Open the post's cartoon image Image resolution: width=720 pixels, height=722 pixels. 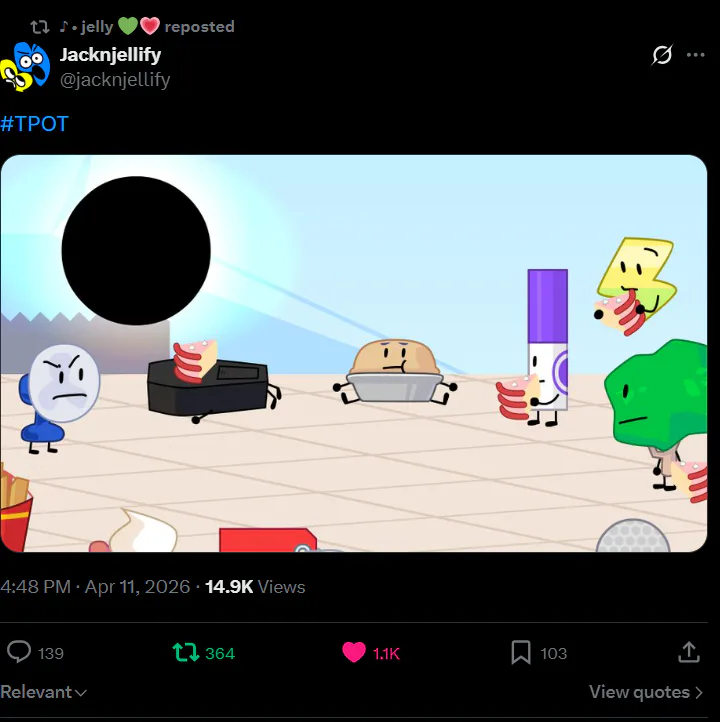pos(354,353)
